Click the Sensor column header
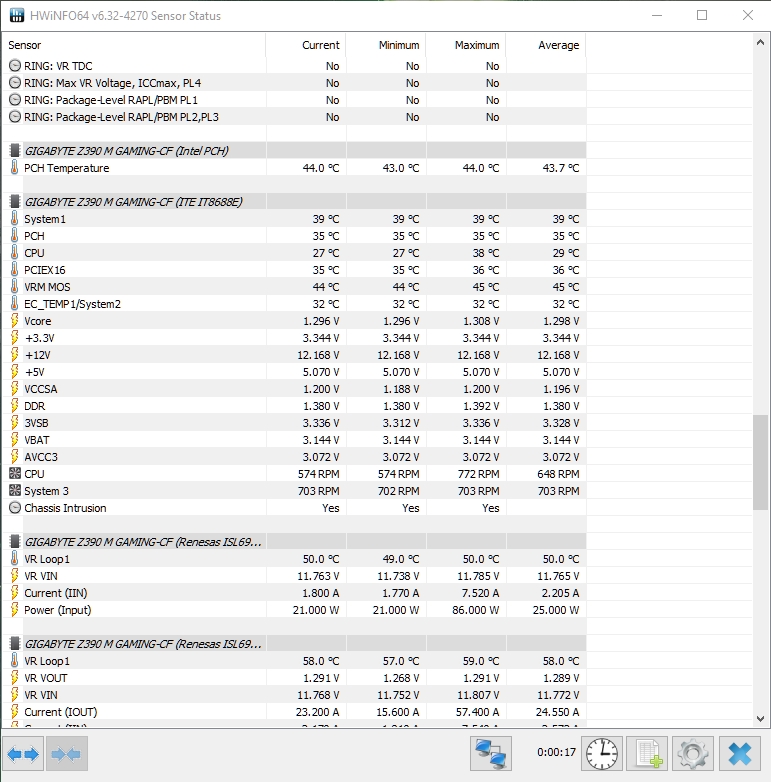Viewport: 771px width, 782px height. (134, 45)
